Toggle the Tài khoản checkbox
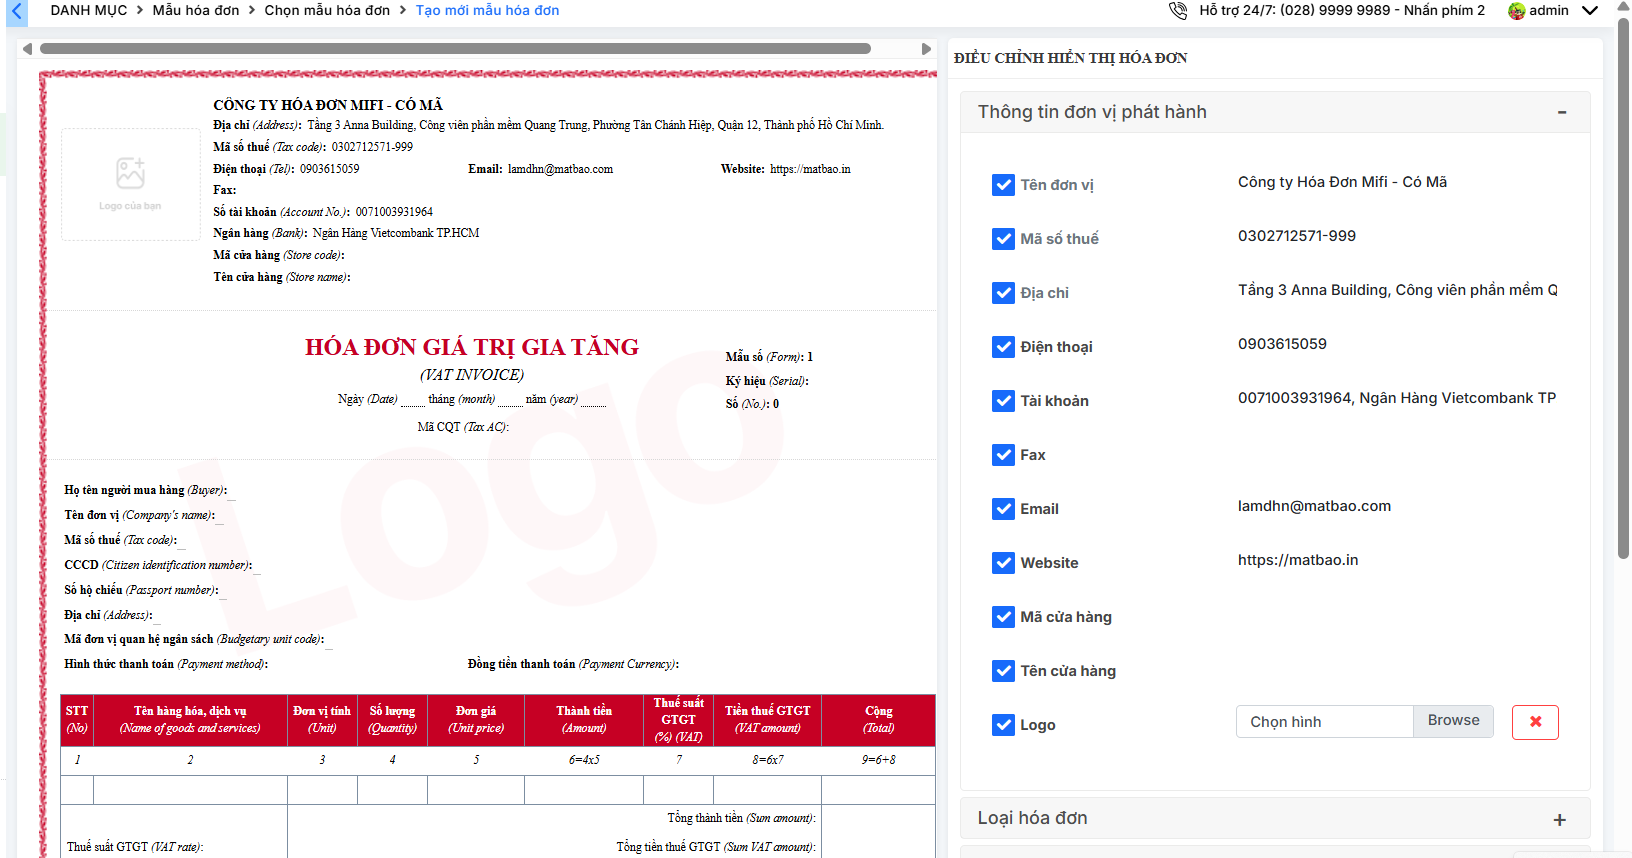 (1003, 401)
